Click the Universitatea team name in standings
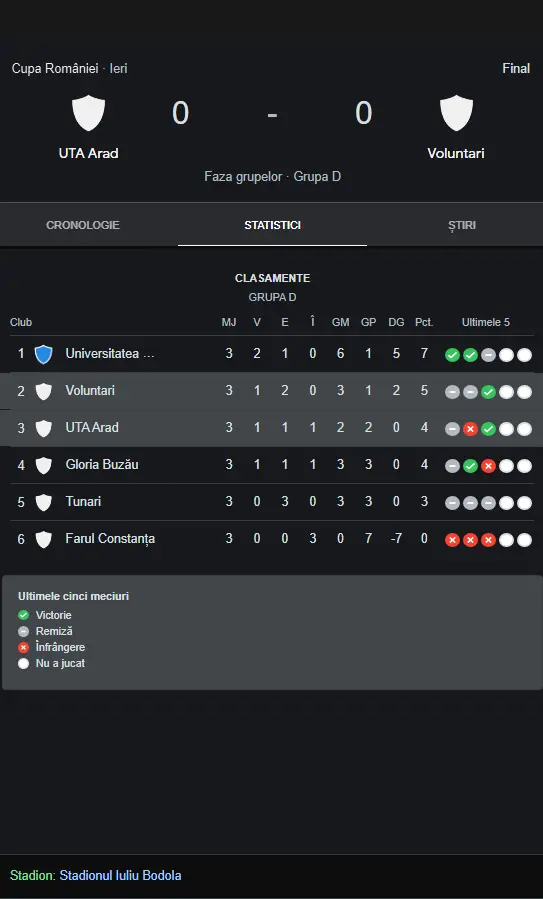Image resolution: width=543 pixels, height=899 pixels. pyautogui.click(x=110, y=354)
